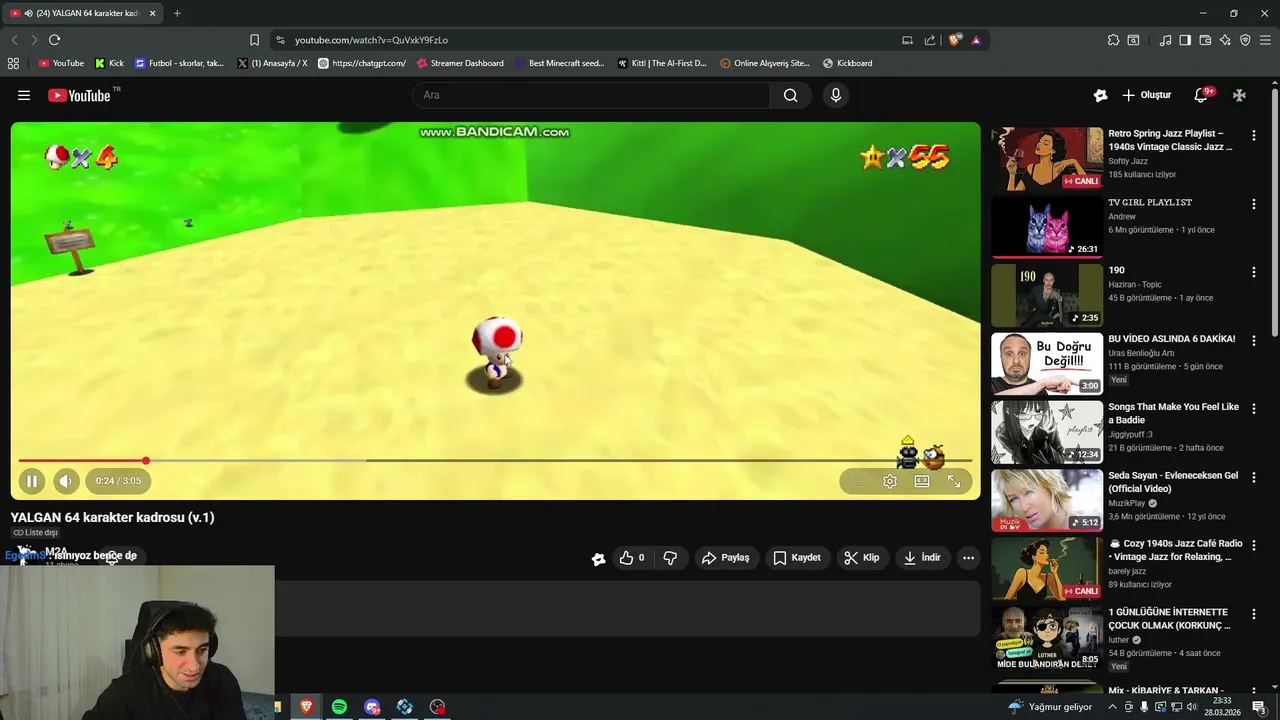
Task: Open options for Seda Sayan video
Action: click(x=1253, y=477)
